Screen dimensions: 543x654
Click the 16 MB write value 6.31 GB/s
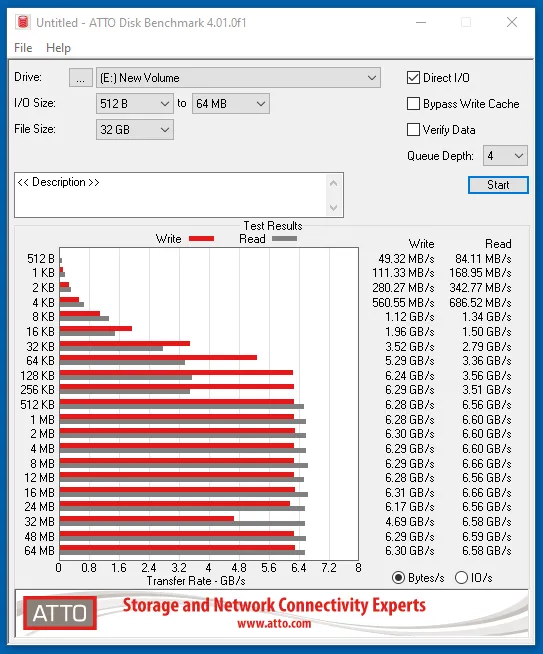(x=410, y=493)
